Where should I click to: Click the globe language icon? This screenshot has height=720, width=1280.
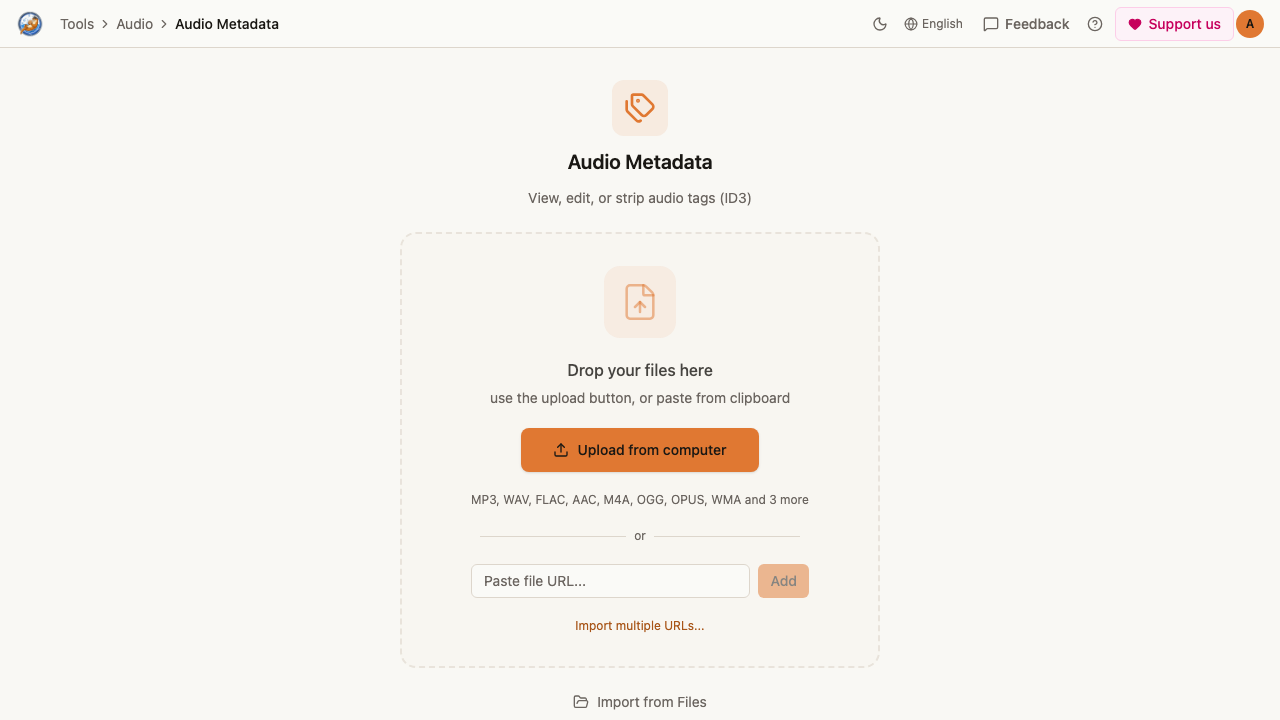point(911,24)
